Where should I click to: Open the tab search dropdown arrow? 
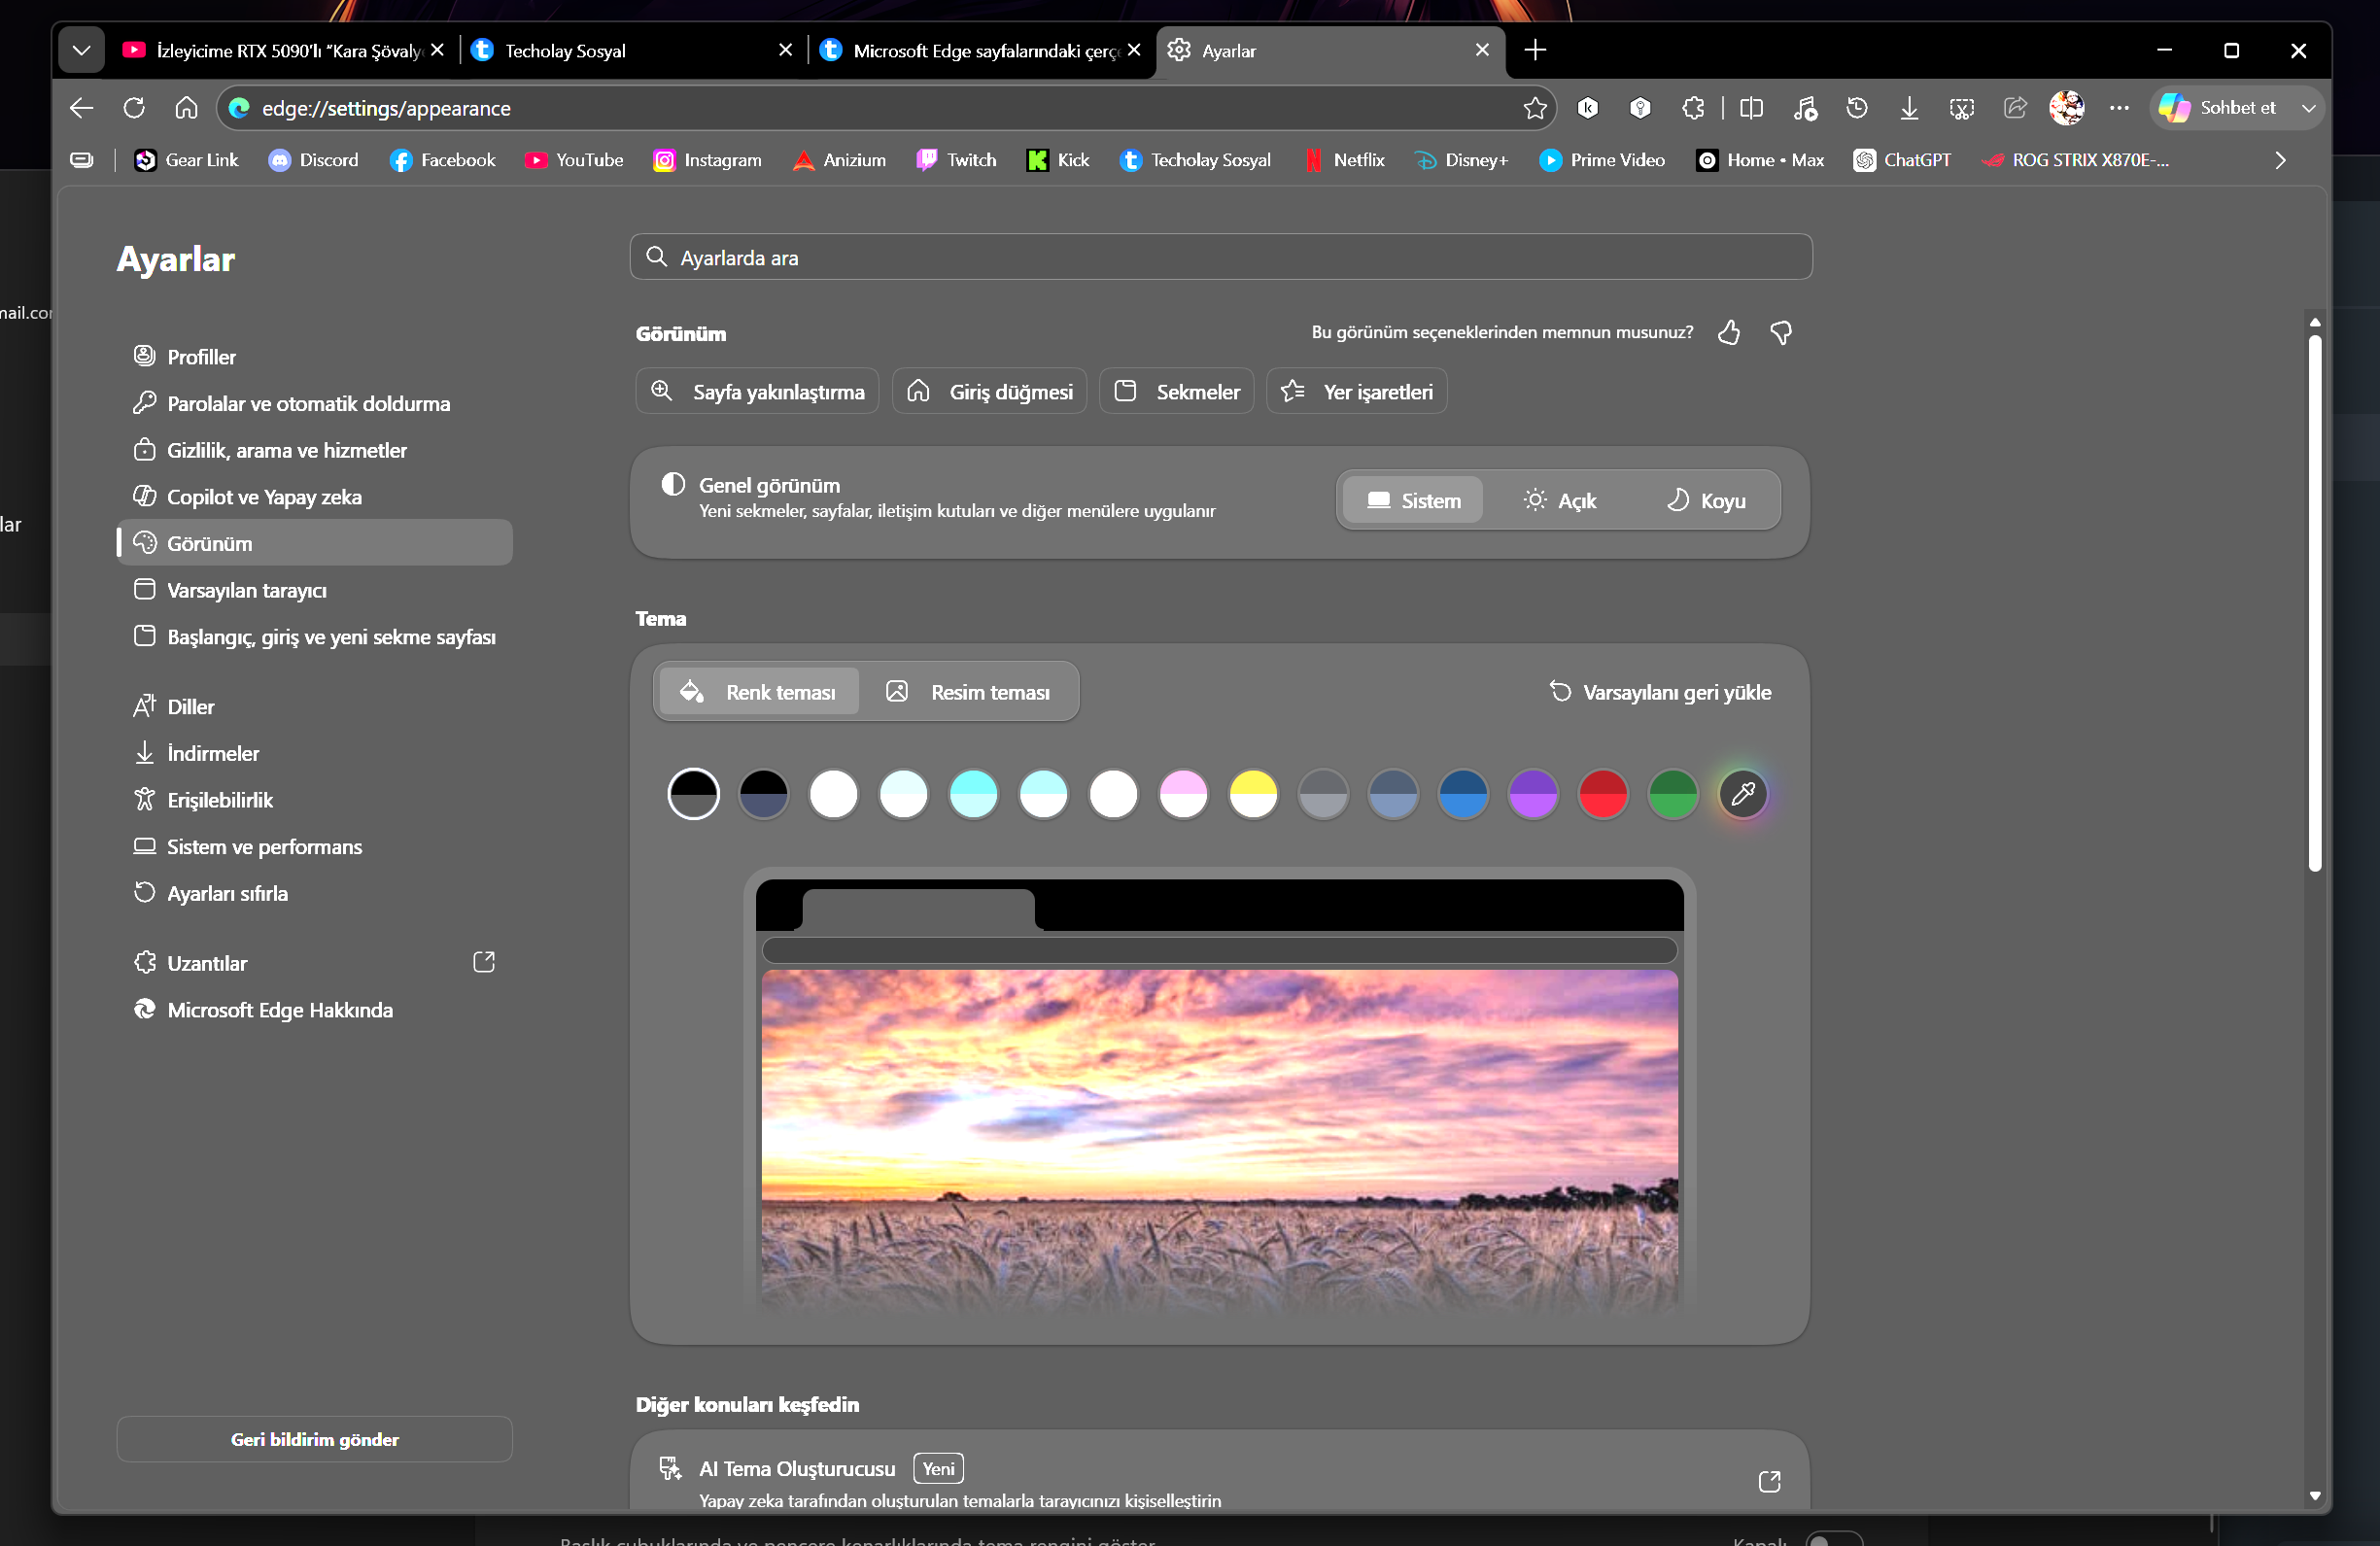click(82, 50)
